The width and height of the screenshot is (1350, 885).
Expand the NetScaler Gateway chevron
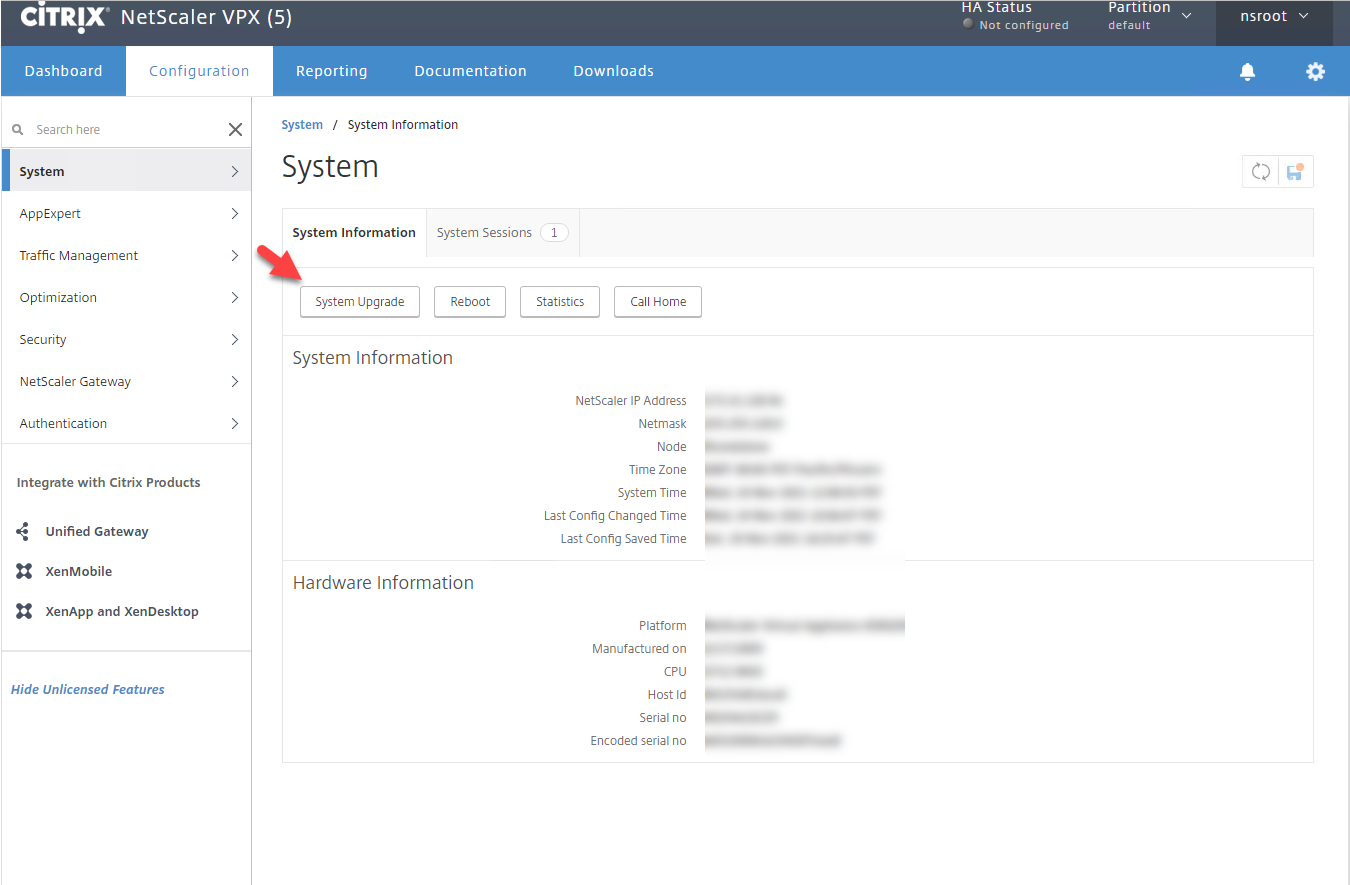pyautogui.click(x=235, y=381)
